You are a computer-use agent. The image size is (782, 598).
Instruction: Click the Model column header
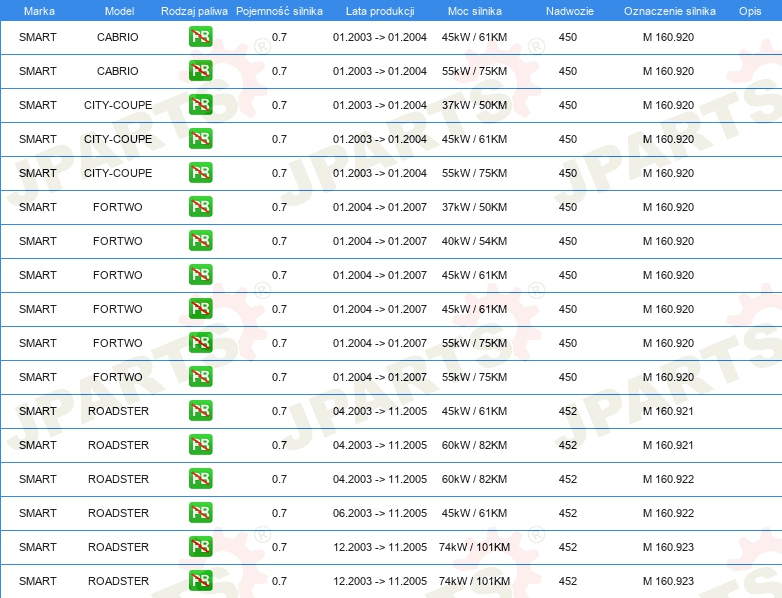(119, 11)
